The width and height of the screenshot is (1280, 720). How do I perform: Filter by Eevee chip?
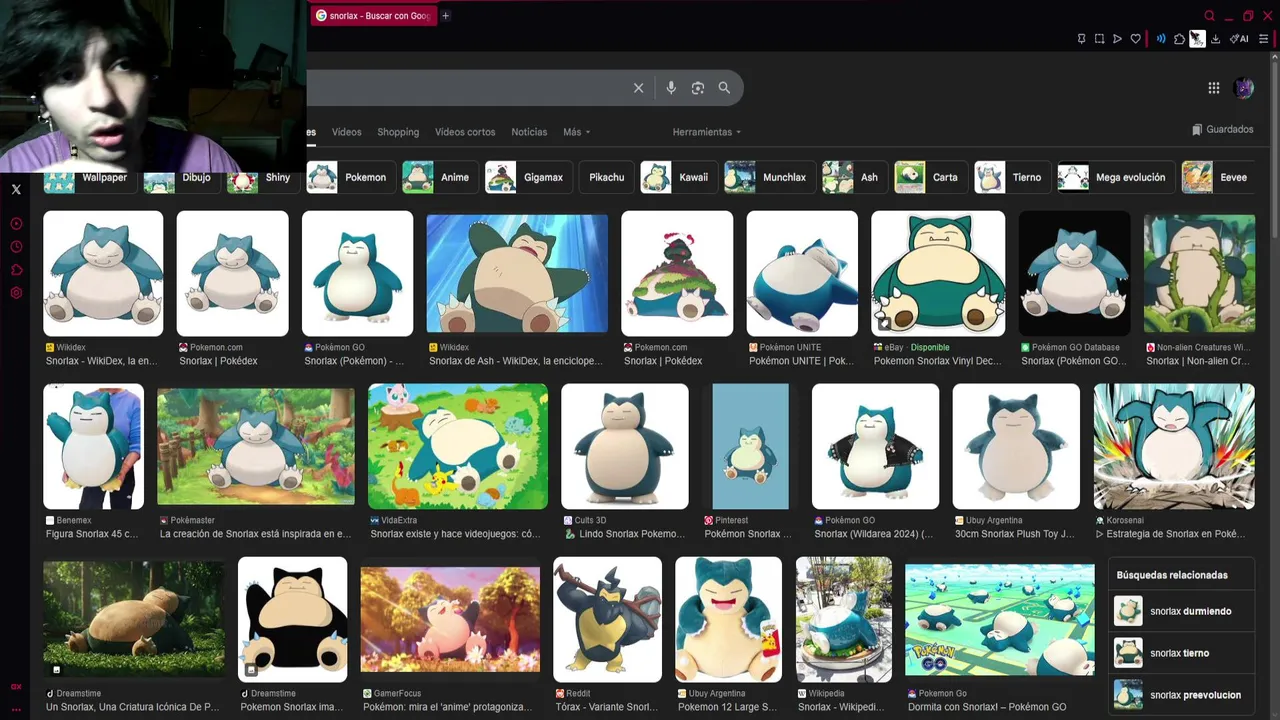[x=1217, y=177]
